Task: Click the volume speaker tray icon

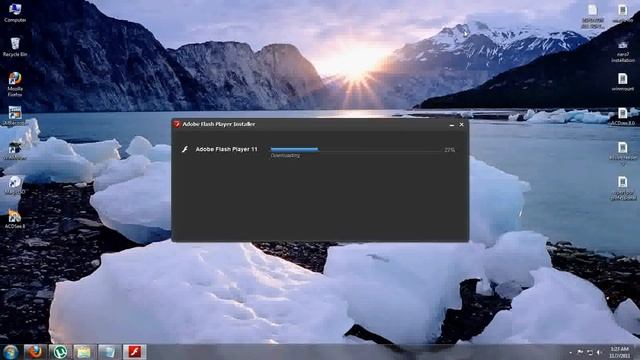Action: [x=600, y=352]
